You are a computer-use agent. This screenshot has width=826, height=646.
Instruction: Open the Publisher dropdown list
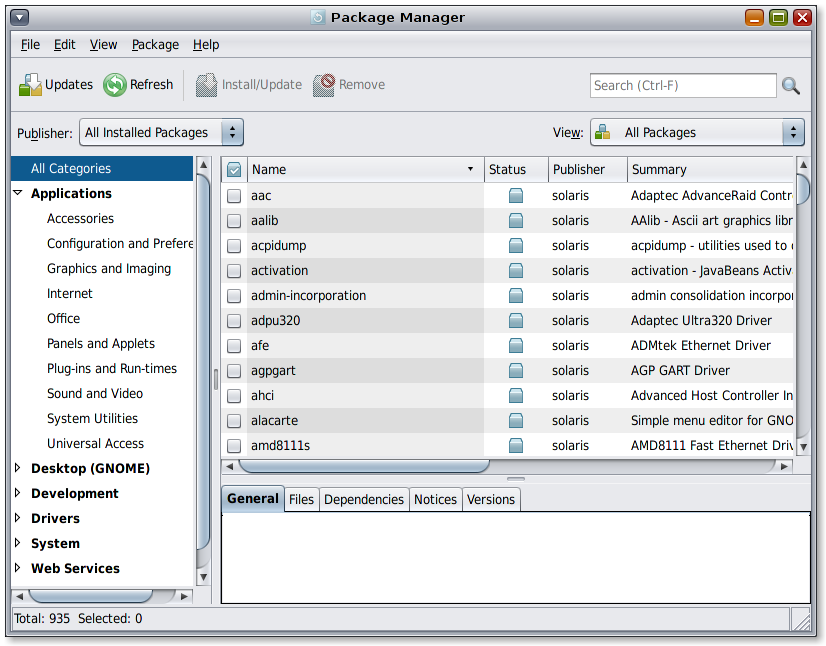pyautogui.click(x=161, y=132)
